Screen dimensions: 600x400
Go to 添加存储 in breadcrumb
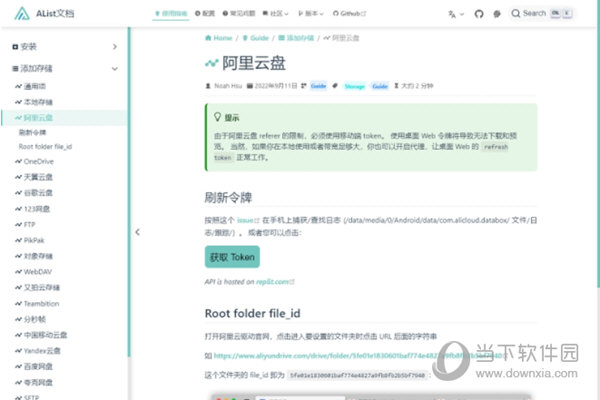coord(296,38)
